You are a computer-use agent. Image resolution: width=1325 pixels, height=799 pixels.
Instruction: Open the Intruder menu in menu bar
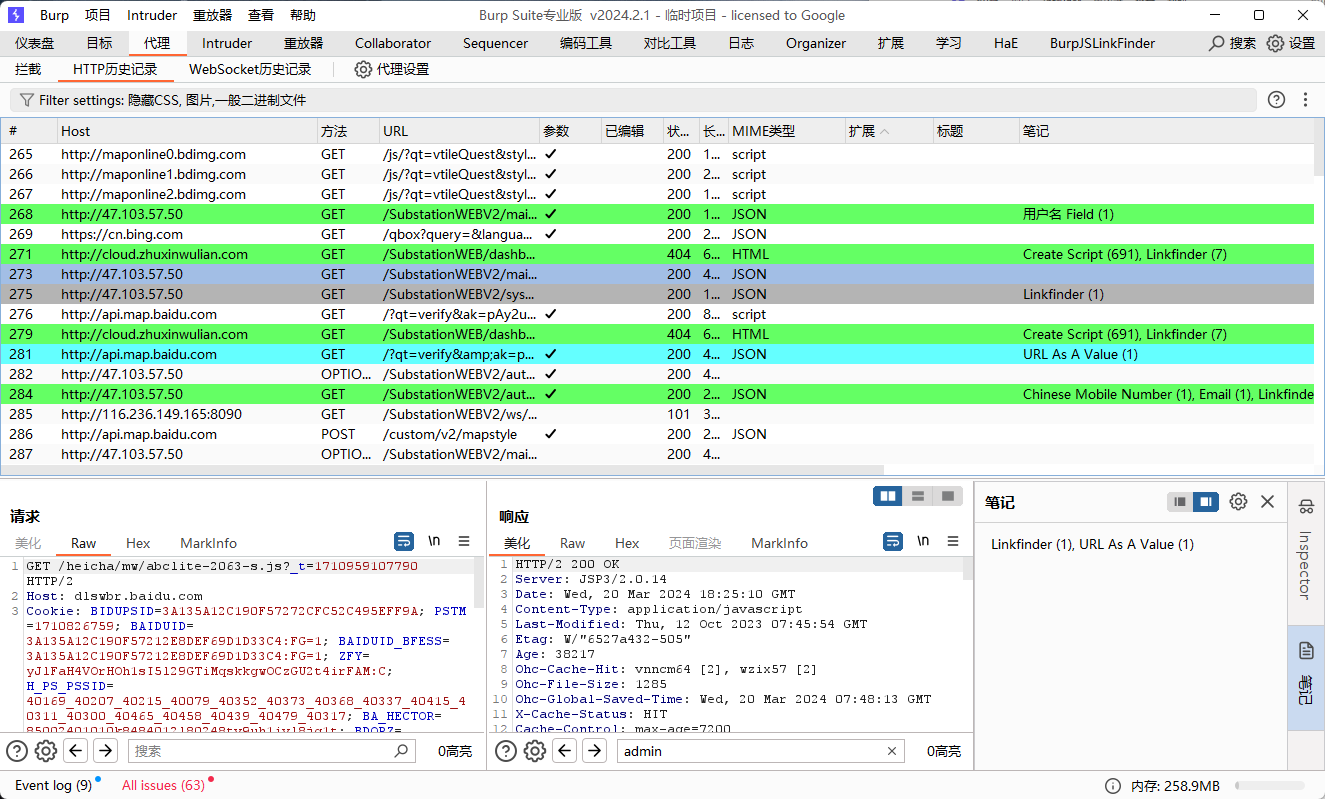click(152, 15)
